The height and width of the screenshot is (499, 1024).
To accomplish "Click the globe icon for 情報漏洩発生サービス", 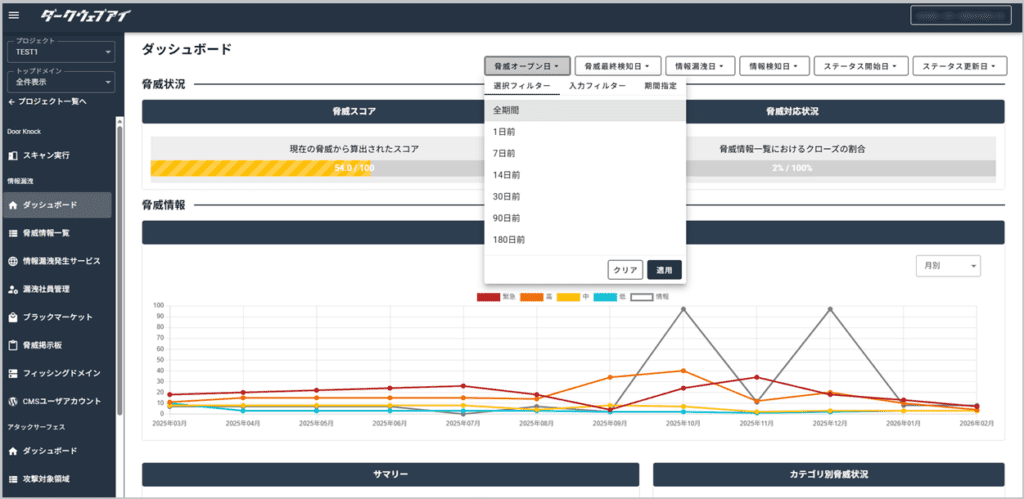I will pos(13,261).
